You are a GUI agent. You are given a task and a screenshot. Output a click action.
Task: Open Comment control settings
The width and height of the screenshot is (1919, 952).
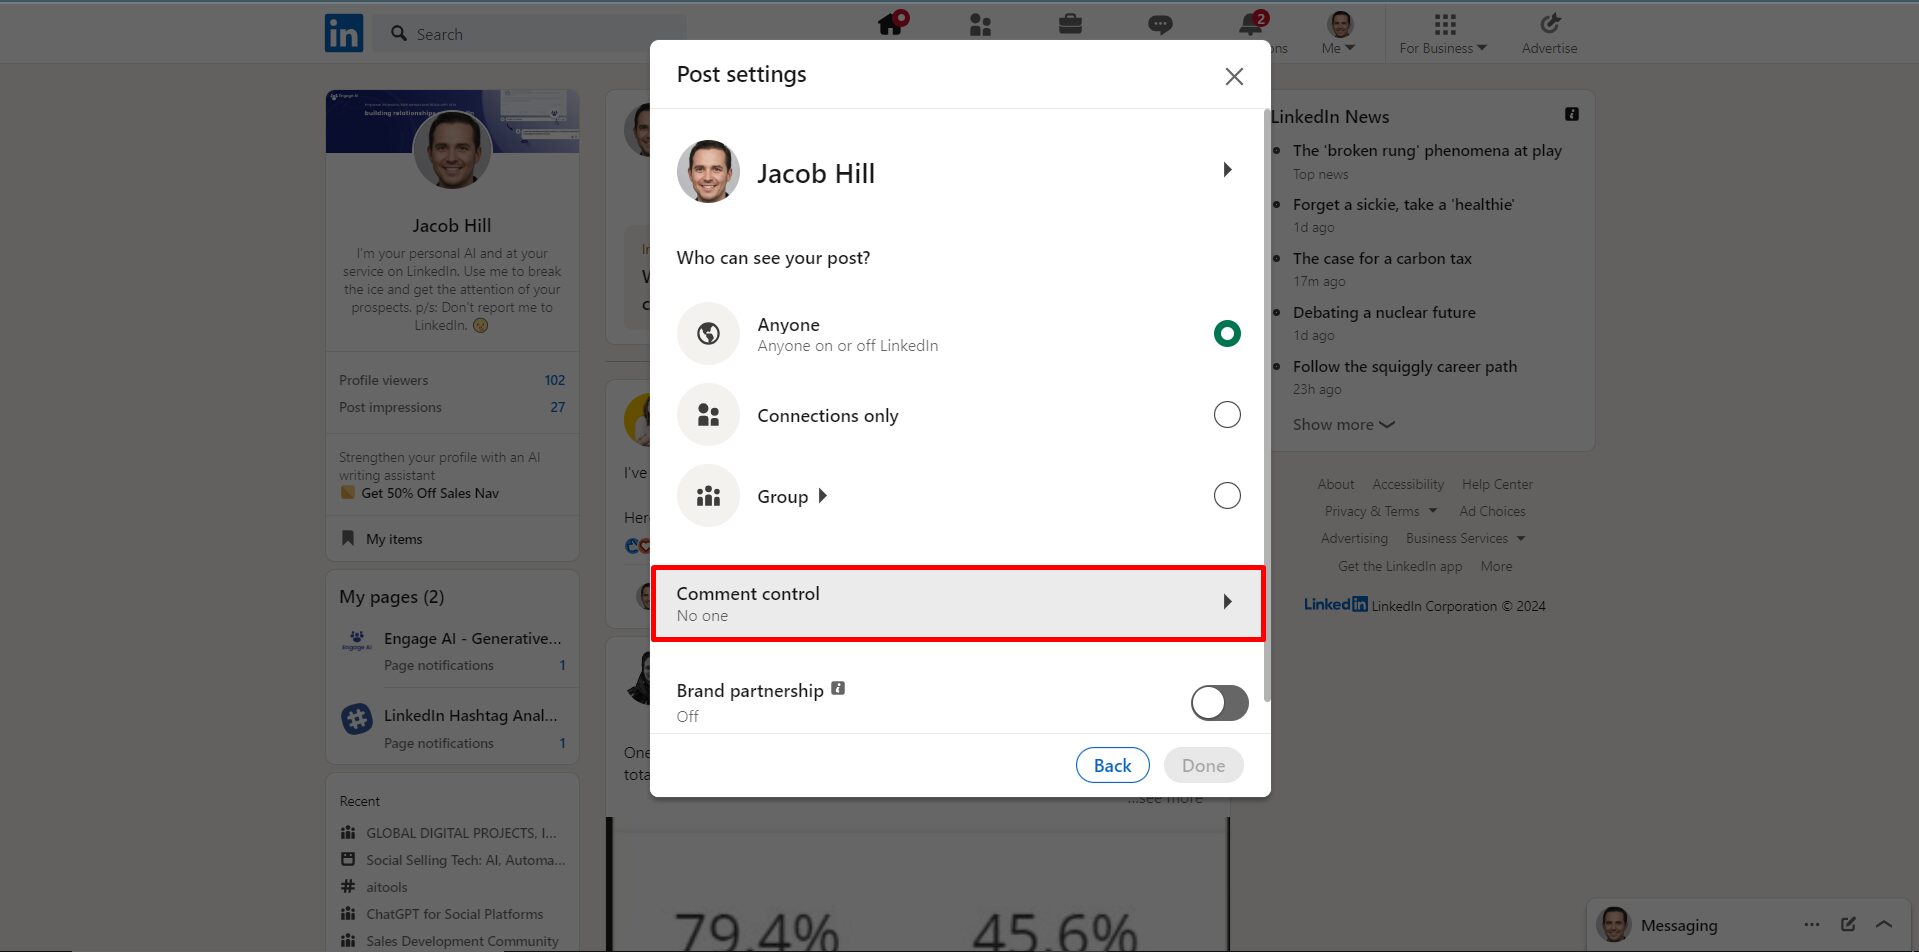coord(958,603)
